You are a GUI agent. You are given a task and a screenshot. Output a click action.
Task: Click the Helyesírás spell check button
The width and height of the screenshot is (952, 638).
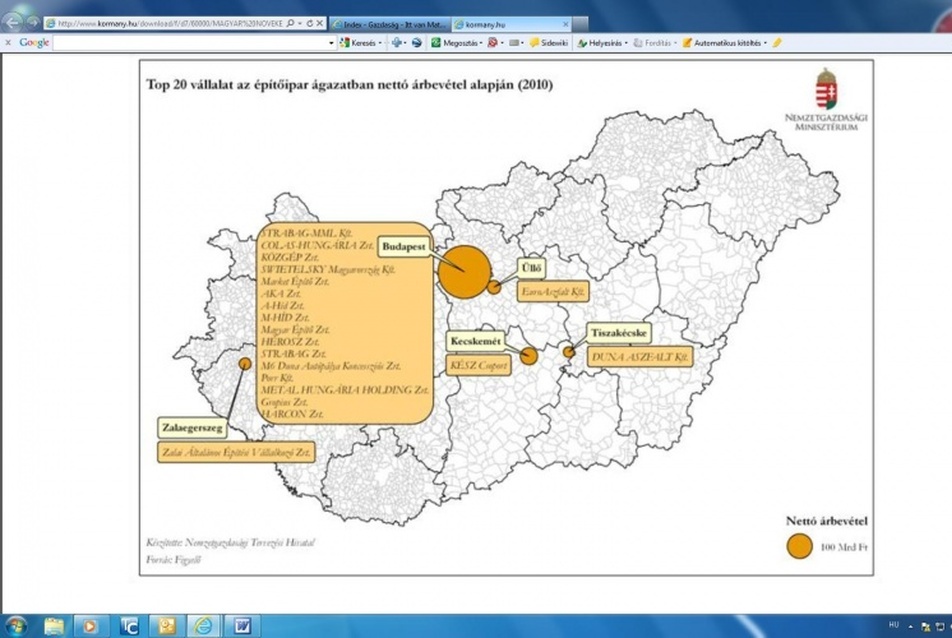600,43
